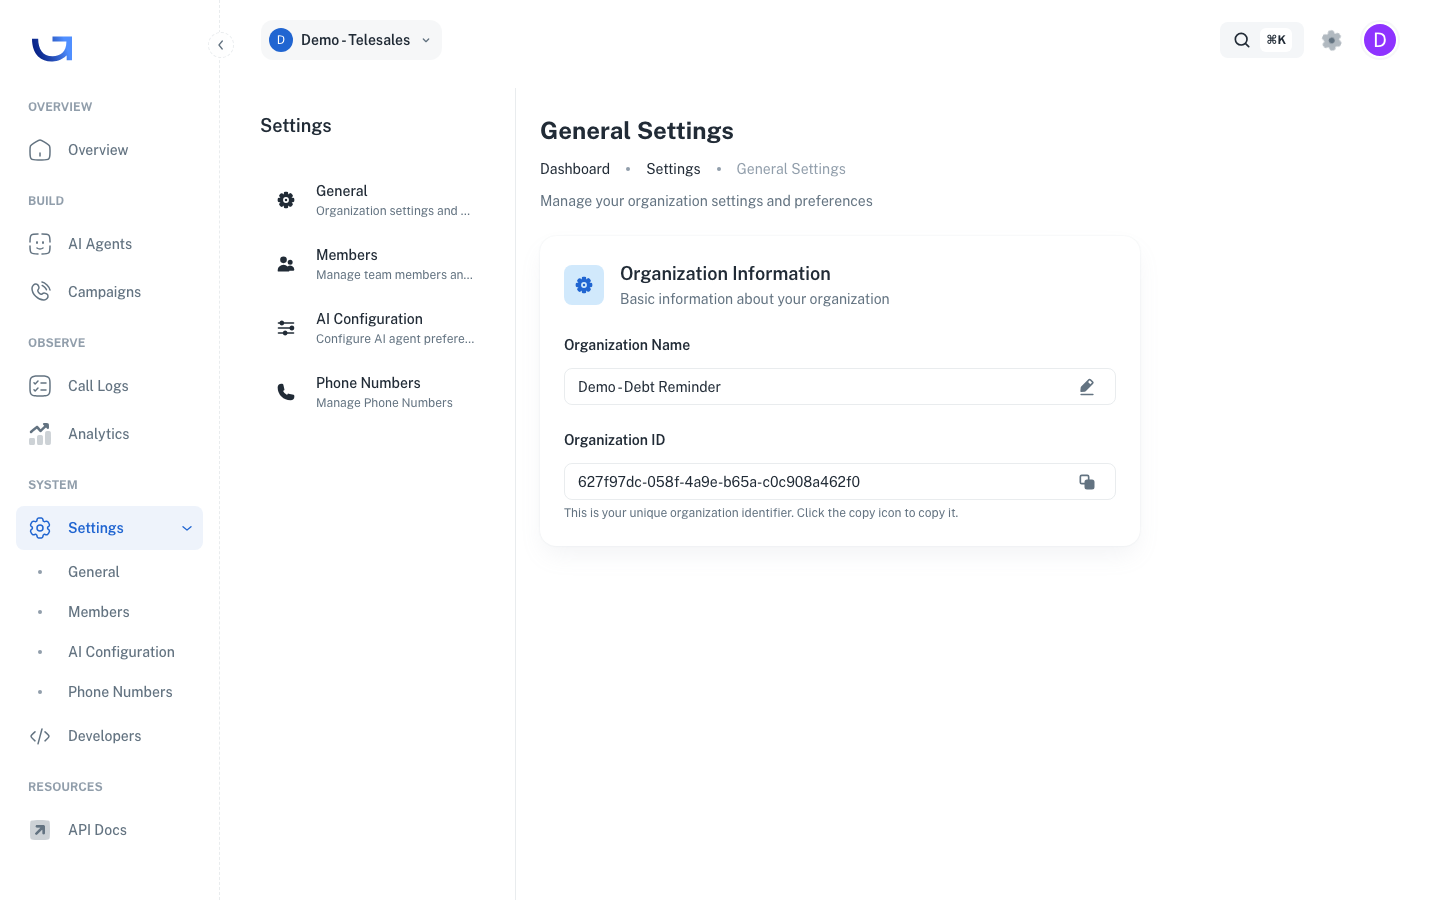Click the General Settings breadcrumb text
The height and width of the screenshot is (900, 1440).
(791, 169)
